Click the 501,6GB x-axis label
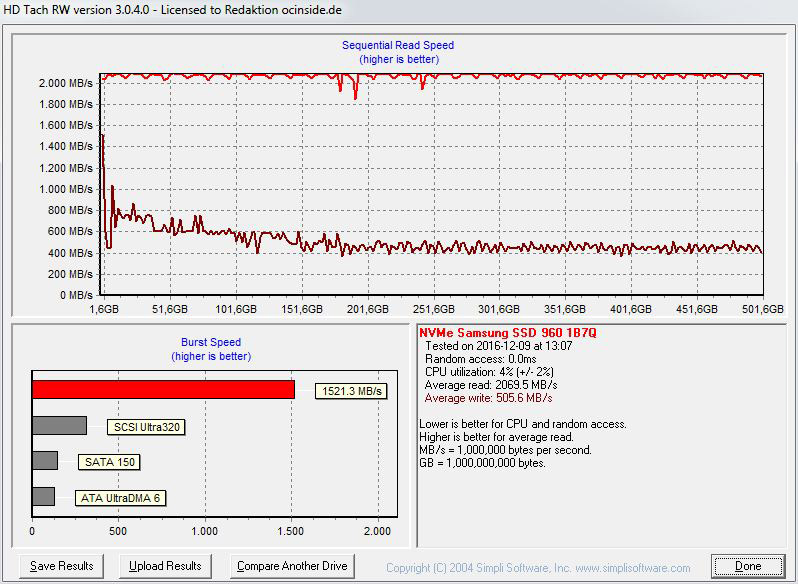This screenshot has height=584, width=798. pyautogui.click(x=763, y=309)
